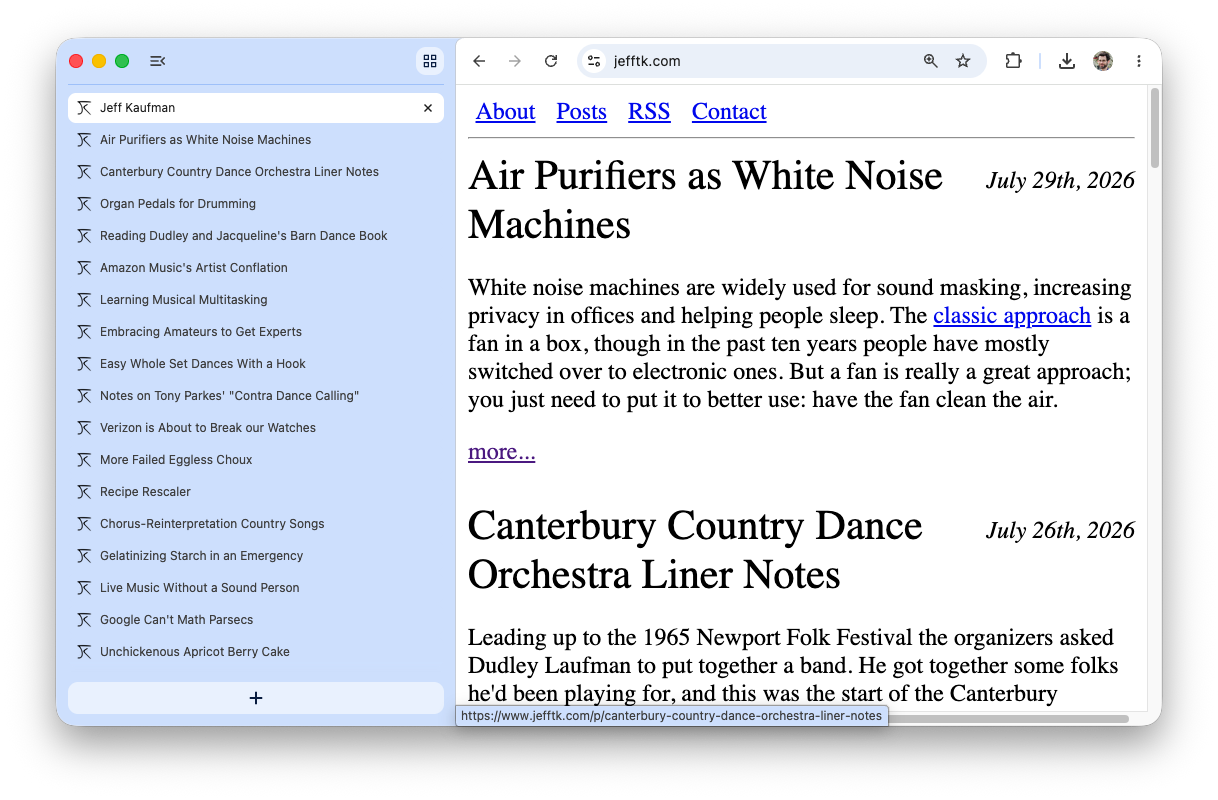
Task: Collapse the vertical tabs sidebar
Action: point(157,61)
